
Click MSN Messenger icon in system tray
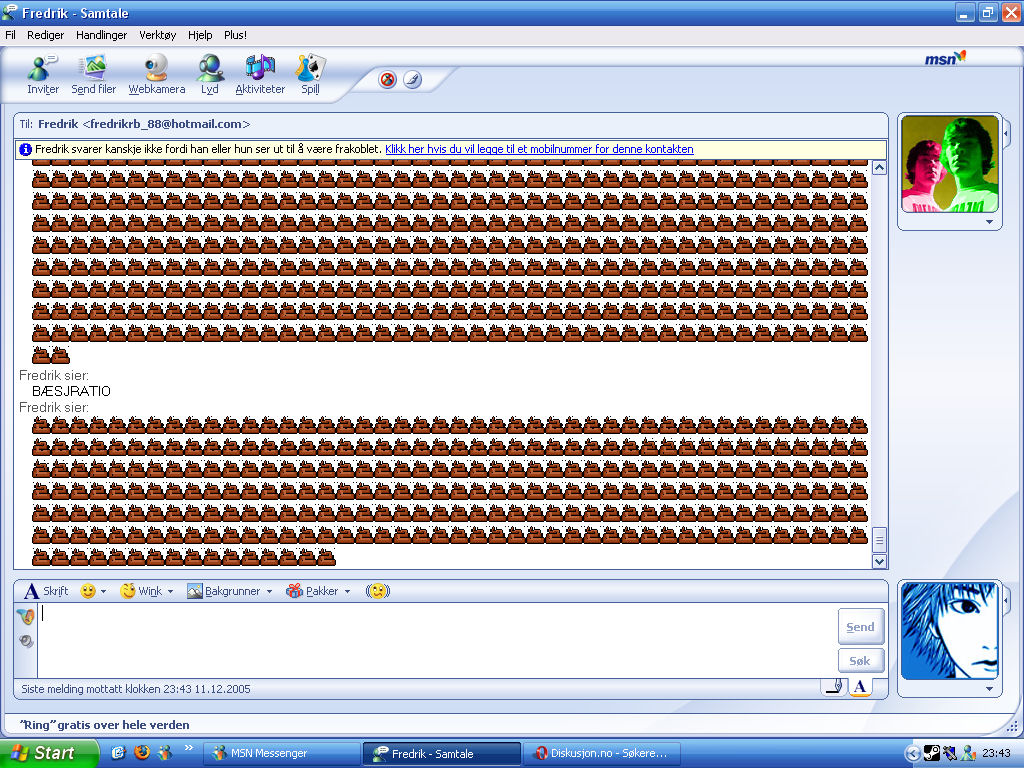pos(968,753)
